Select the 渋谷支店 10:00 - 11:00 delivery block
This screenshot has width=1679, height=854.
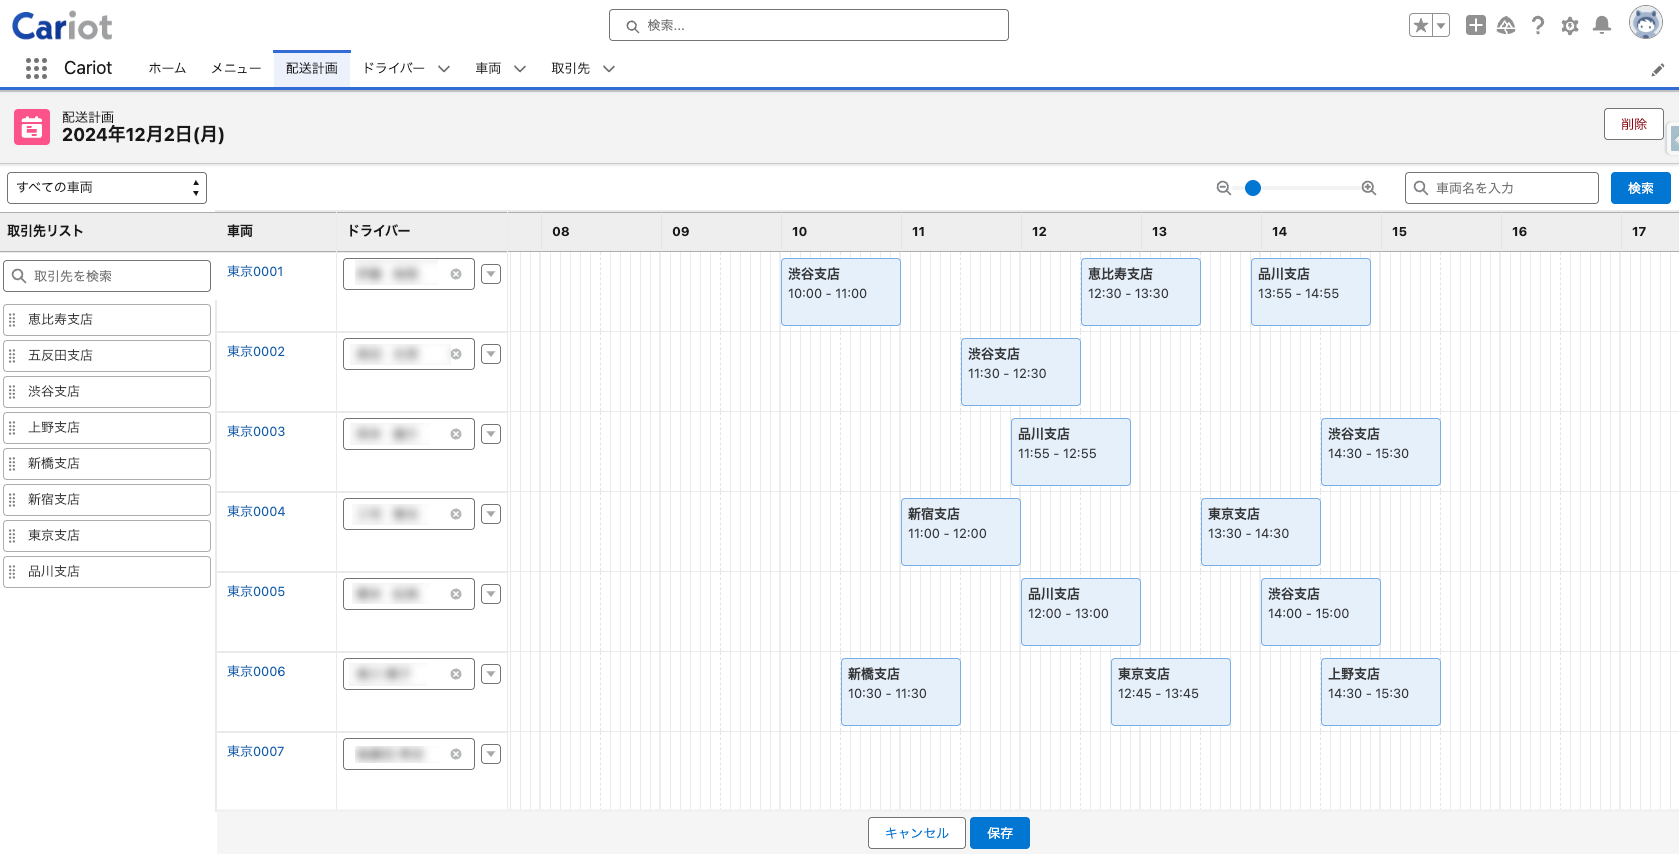point(840,292)
